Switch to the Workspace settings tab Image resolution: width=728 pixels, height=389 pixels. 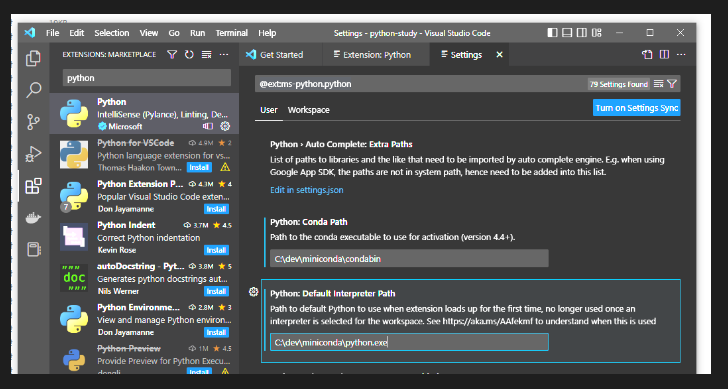tap(309, 110)
